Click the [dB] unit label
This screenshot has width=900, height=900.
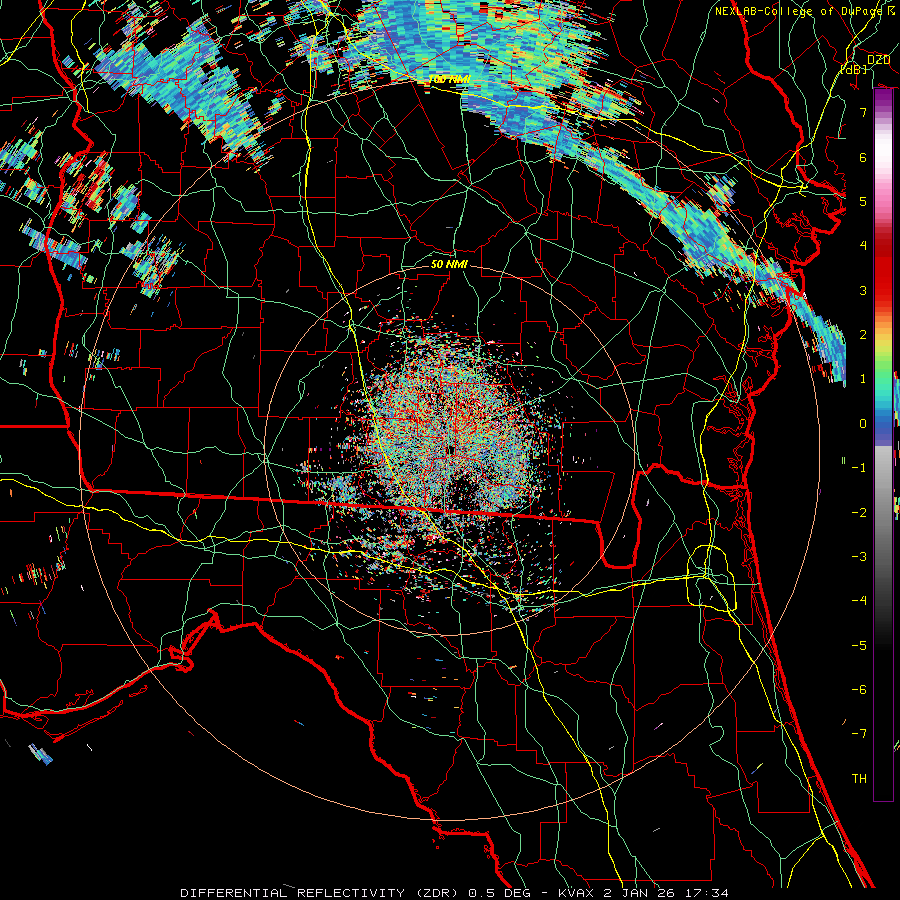854,70
